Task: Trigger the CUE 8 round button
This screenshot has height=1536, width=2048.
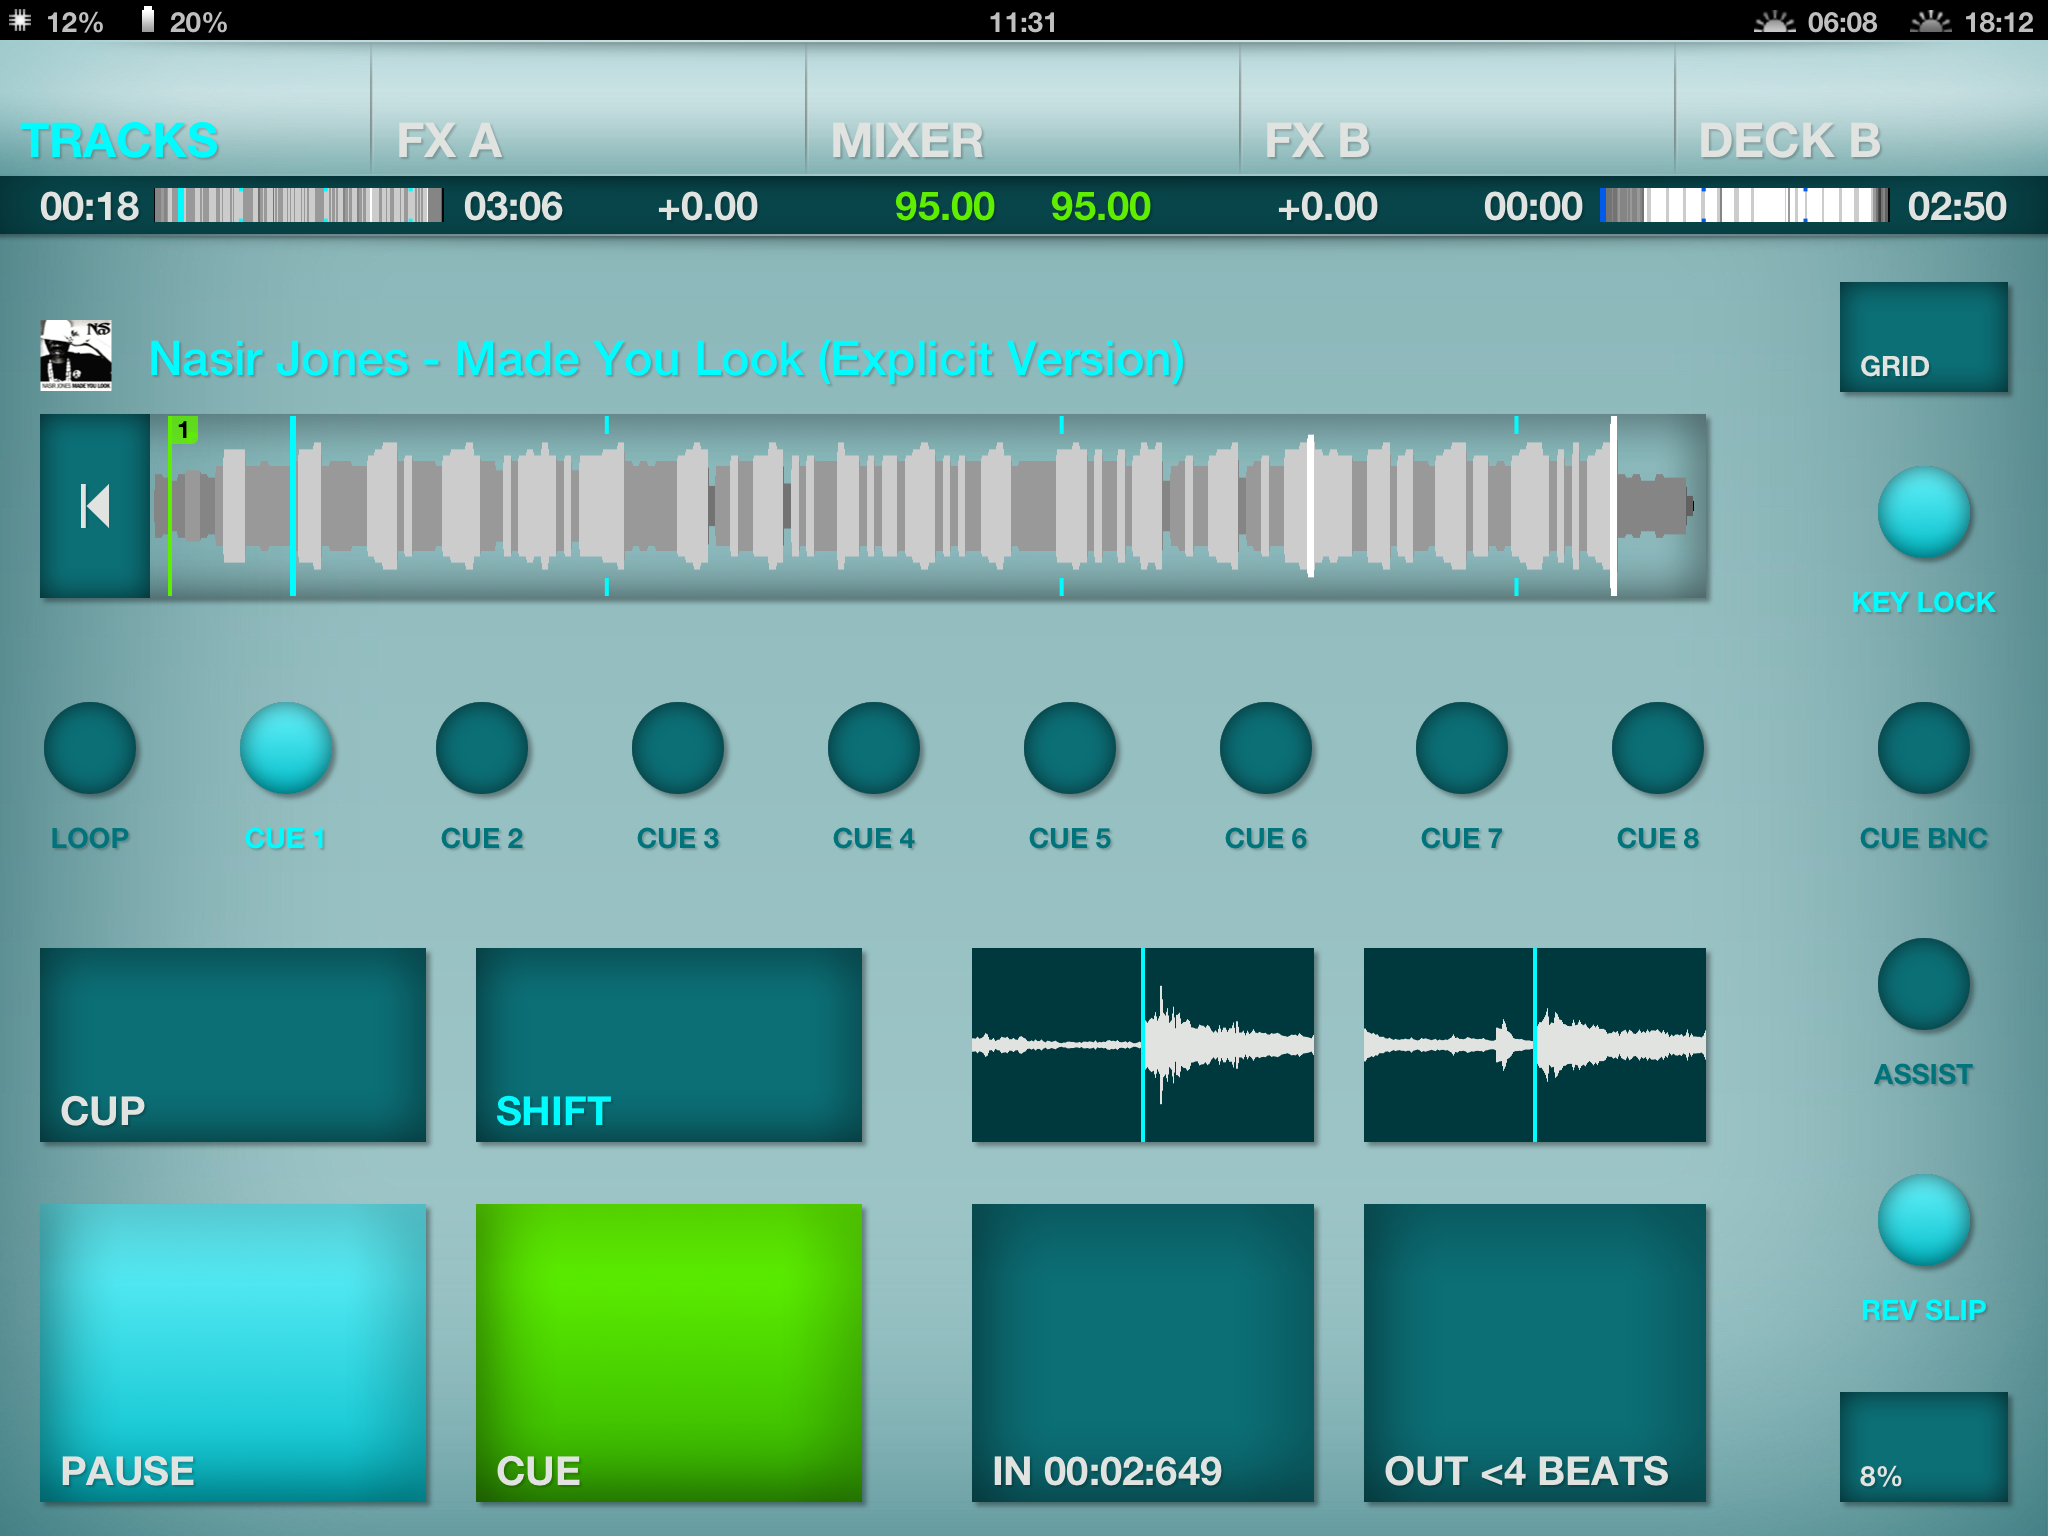Action: coord(1658,749)
